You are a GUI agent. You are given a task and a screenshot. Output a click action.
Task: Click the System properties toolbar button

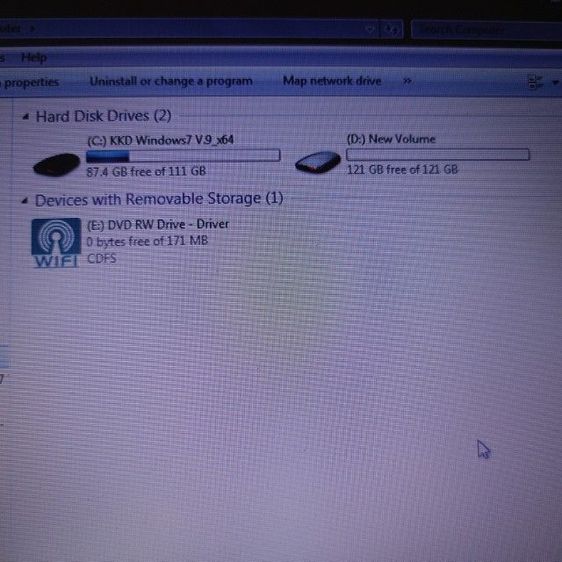29,82
